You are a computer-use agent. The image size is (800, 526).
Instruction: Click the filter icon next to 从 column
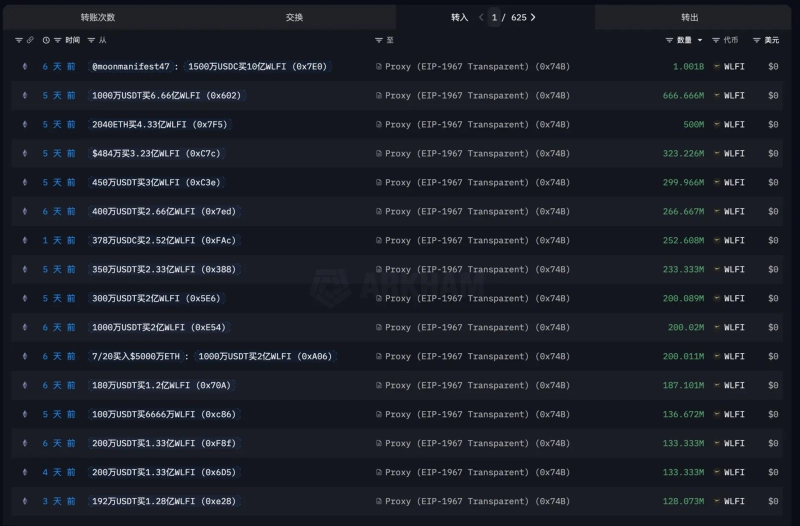click(92, 40)
